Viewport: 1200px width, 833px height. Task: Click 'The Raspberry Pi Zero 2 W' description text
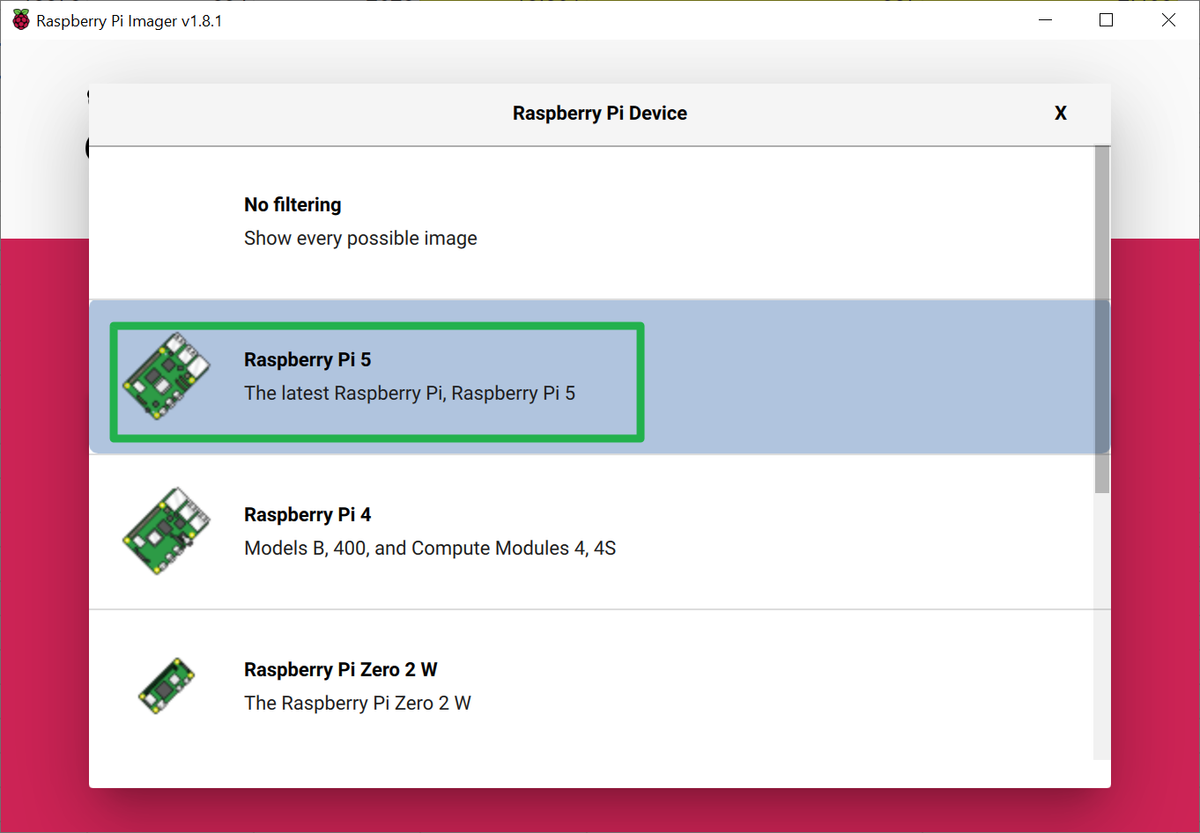[x=358, y=703]
